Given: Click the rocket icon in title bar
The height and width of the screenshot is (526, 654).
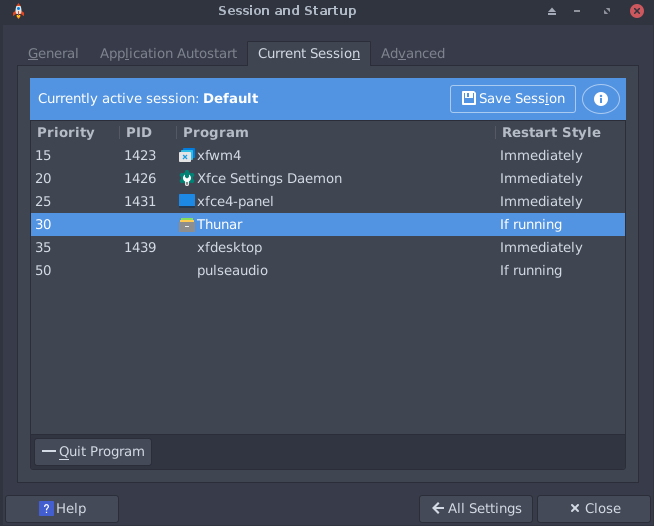Looking at the screenshot, I should click(18, 11).
